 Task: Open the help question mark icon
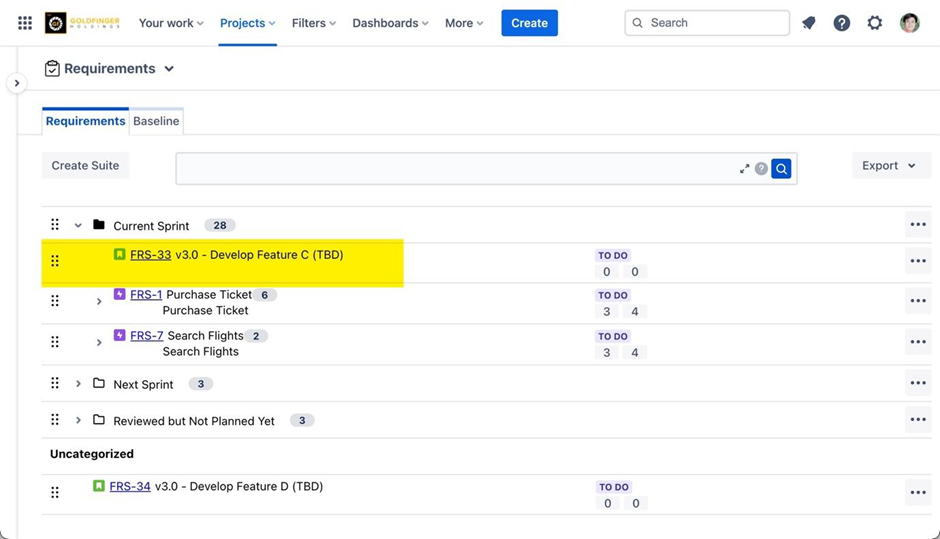click(842, 23)
